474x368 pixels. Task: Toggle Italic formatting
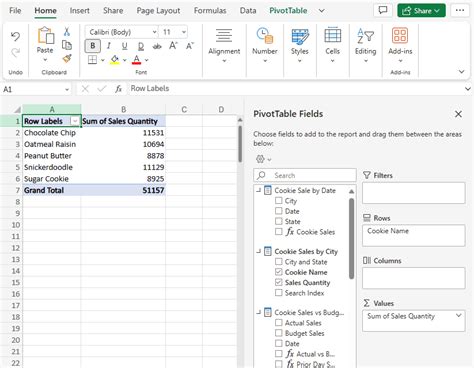(x=109, y=46)
